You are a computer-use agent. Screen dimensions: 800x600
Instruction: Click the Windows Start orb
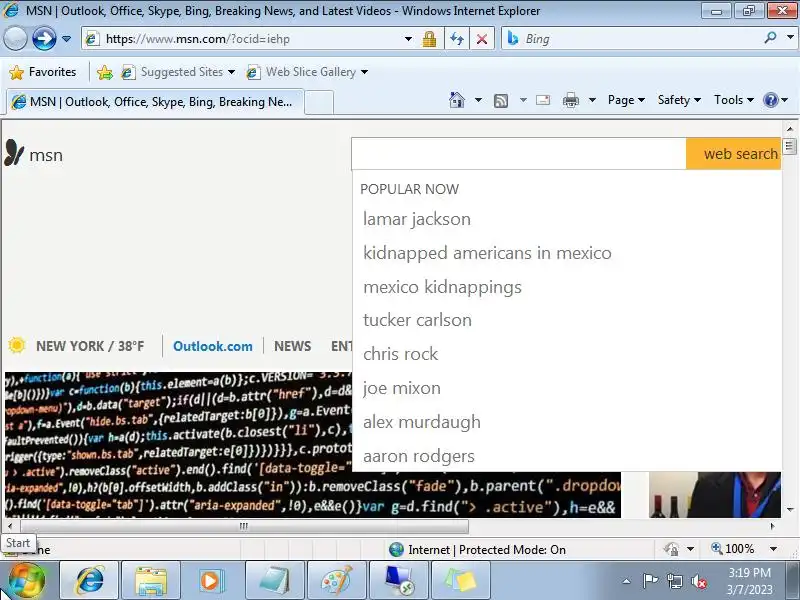[27, 581]
